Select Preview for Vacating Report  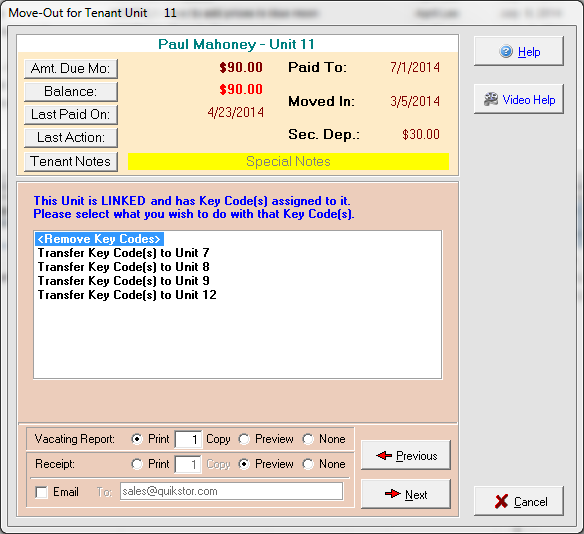pyautogui.click(x=244, y=439)
